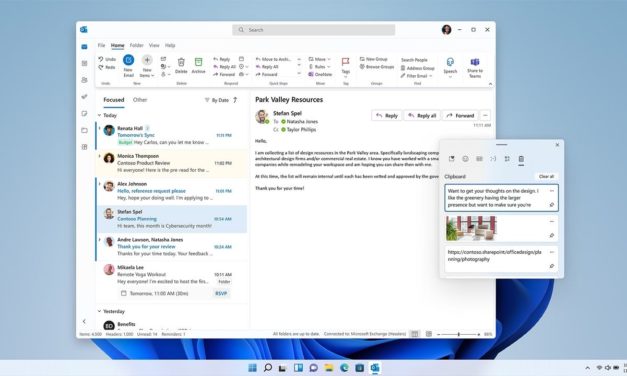Click Browse Groups in the ribbon
Viewport: 627px width, 376px height.
pyautogui.click(x=377, y=67)
